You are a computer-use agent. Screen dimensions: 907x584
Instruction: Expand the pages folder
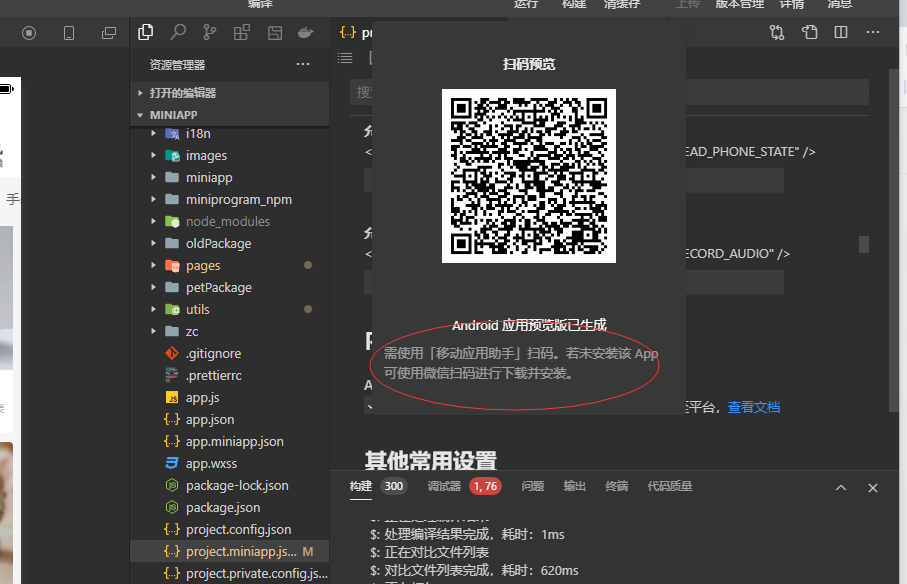point(230,265)
